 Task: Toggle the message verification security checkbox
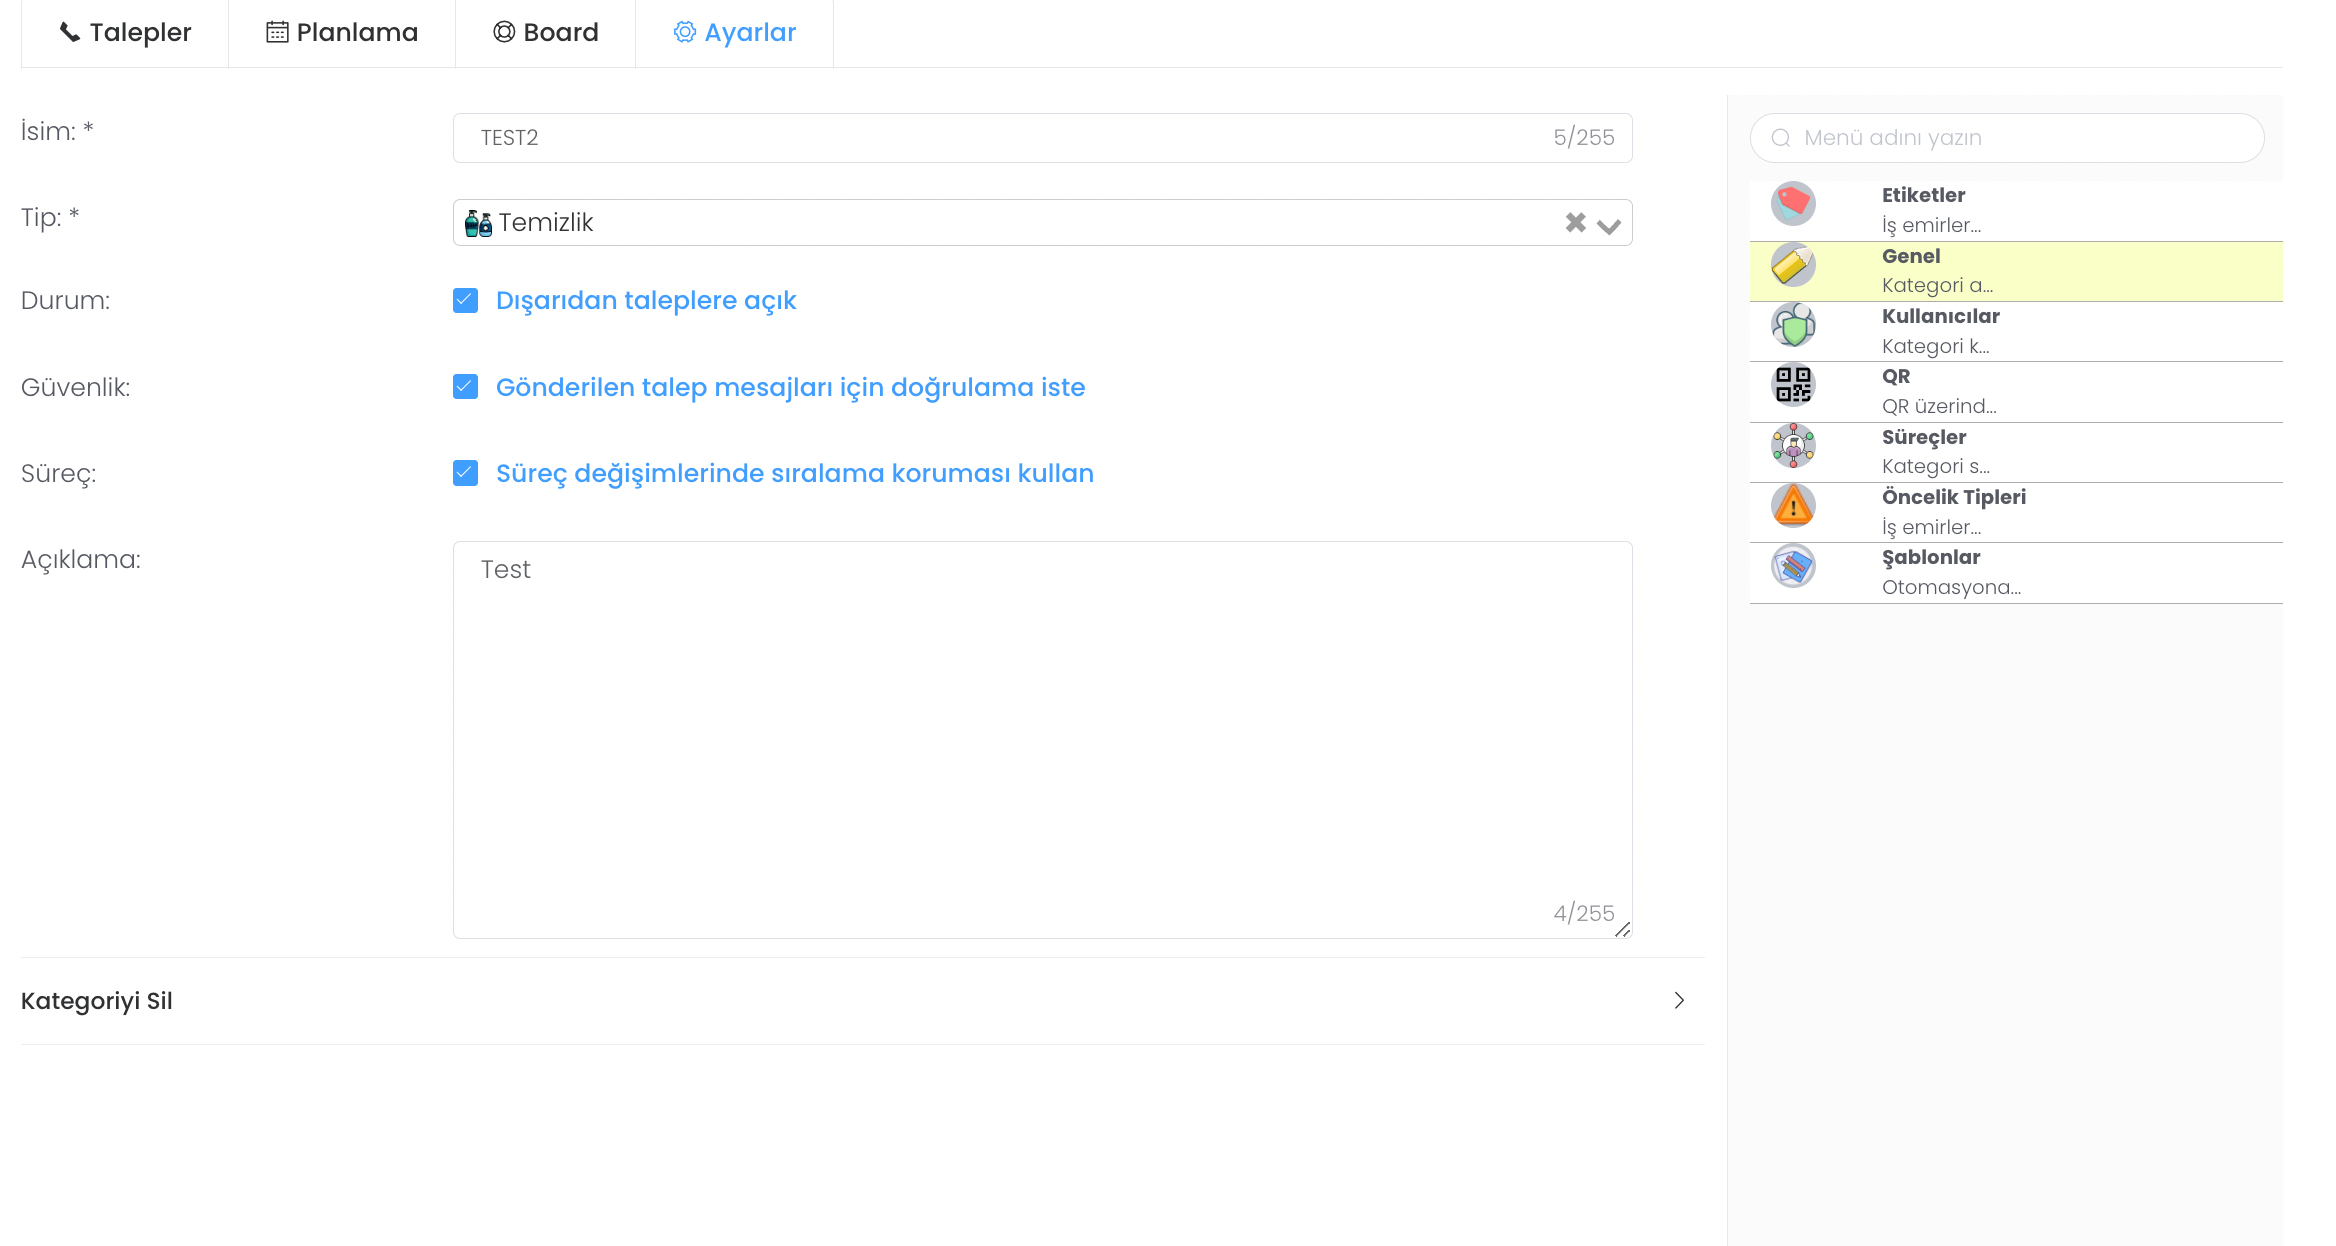(x=465, y=387)
